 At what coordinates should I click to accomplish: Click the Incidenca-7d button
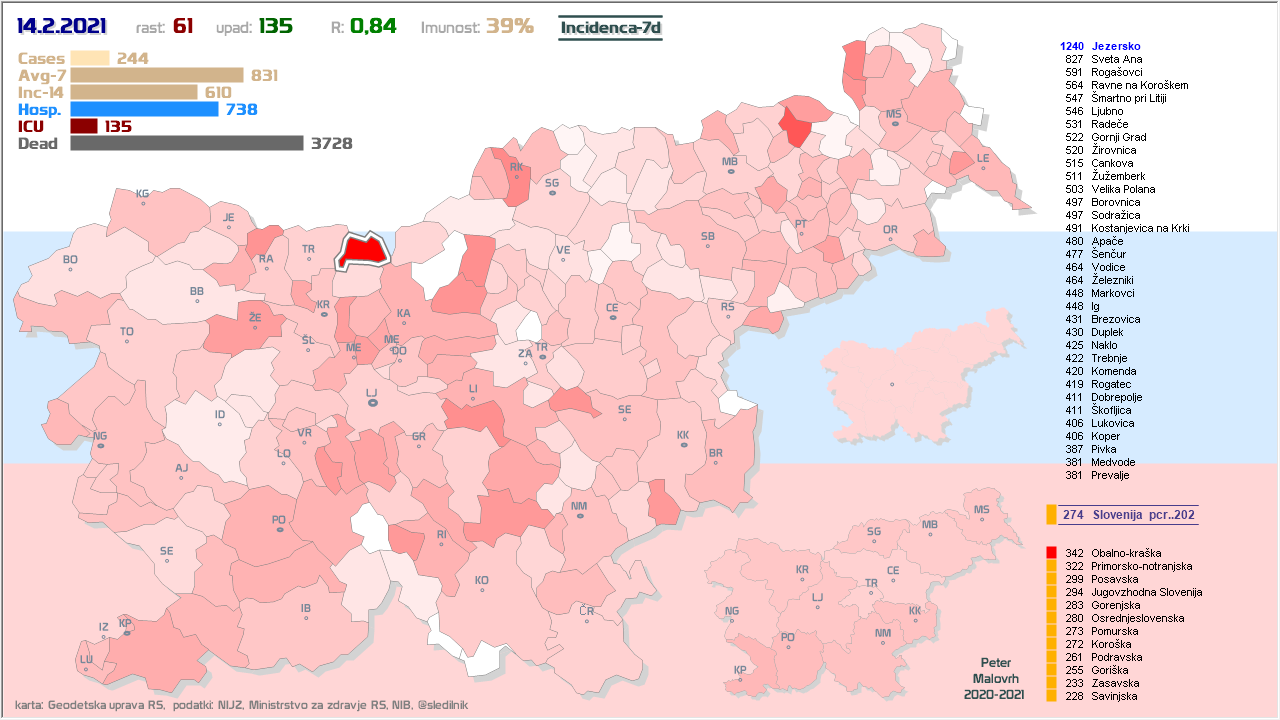click(x=610, y=27)
